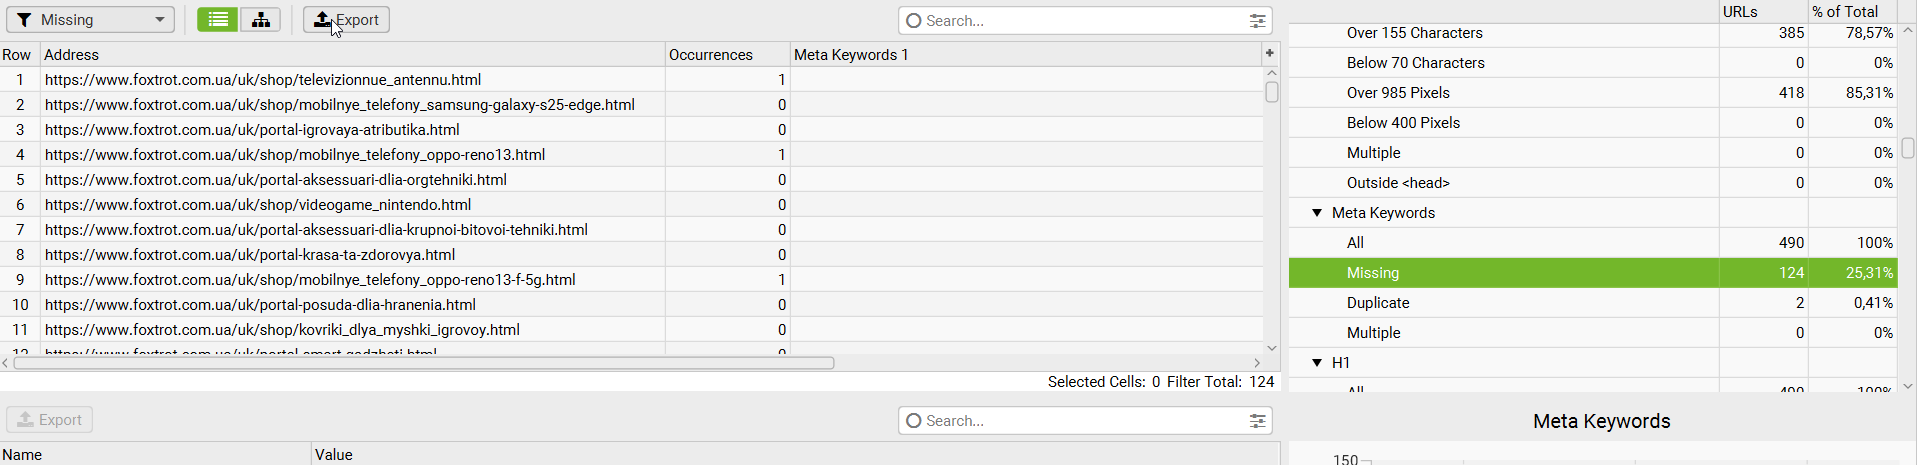Collapse the Meta Keywords tree section
This screenshot has height=465, width=1917.
coord(1317,213)
